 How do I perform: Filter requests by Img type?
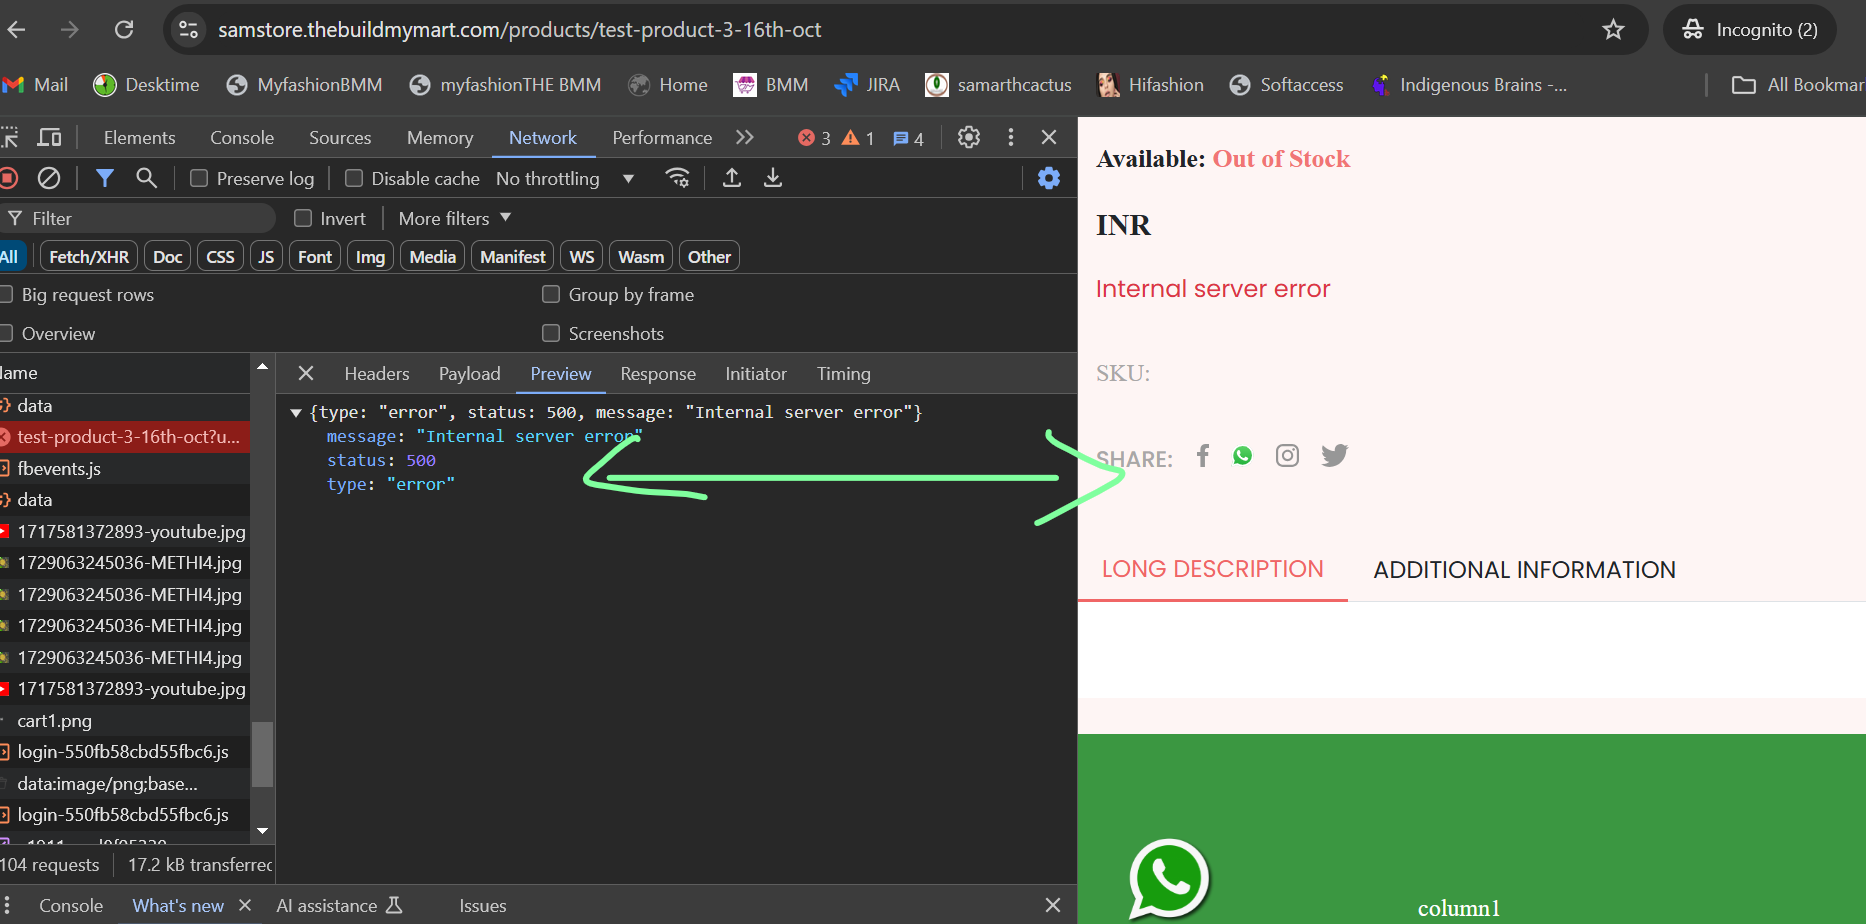pyautogui.click(x=370, y=257)
